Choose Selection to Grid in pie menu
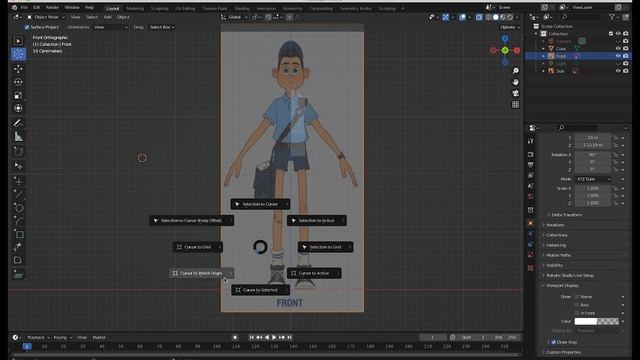This screenshot has width=640, height=360. (325, 247)
